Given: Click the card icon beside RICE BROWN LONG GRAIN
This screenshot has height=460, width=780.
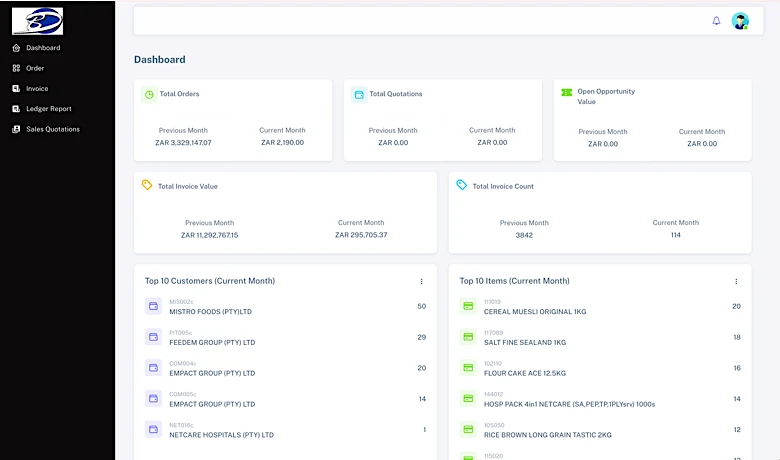Looking at the screenshot, I should click(468, 429).
